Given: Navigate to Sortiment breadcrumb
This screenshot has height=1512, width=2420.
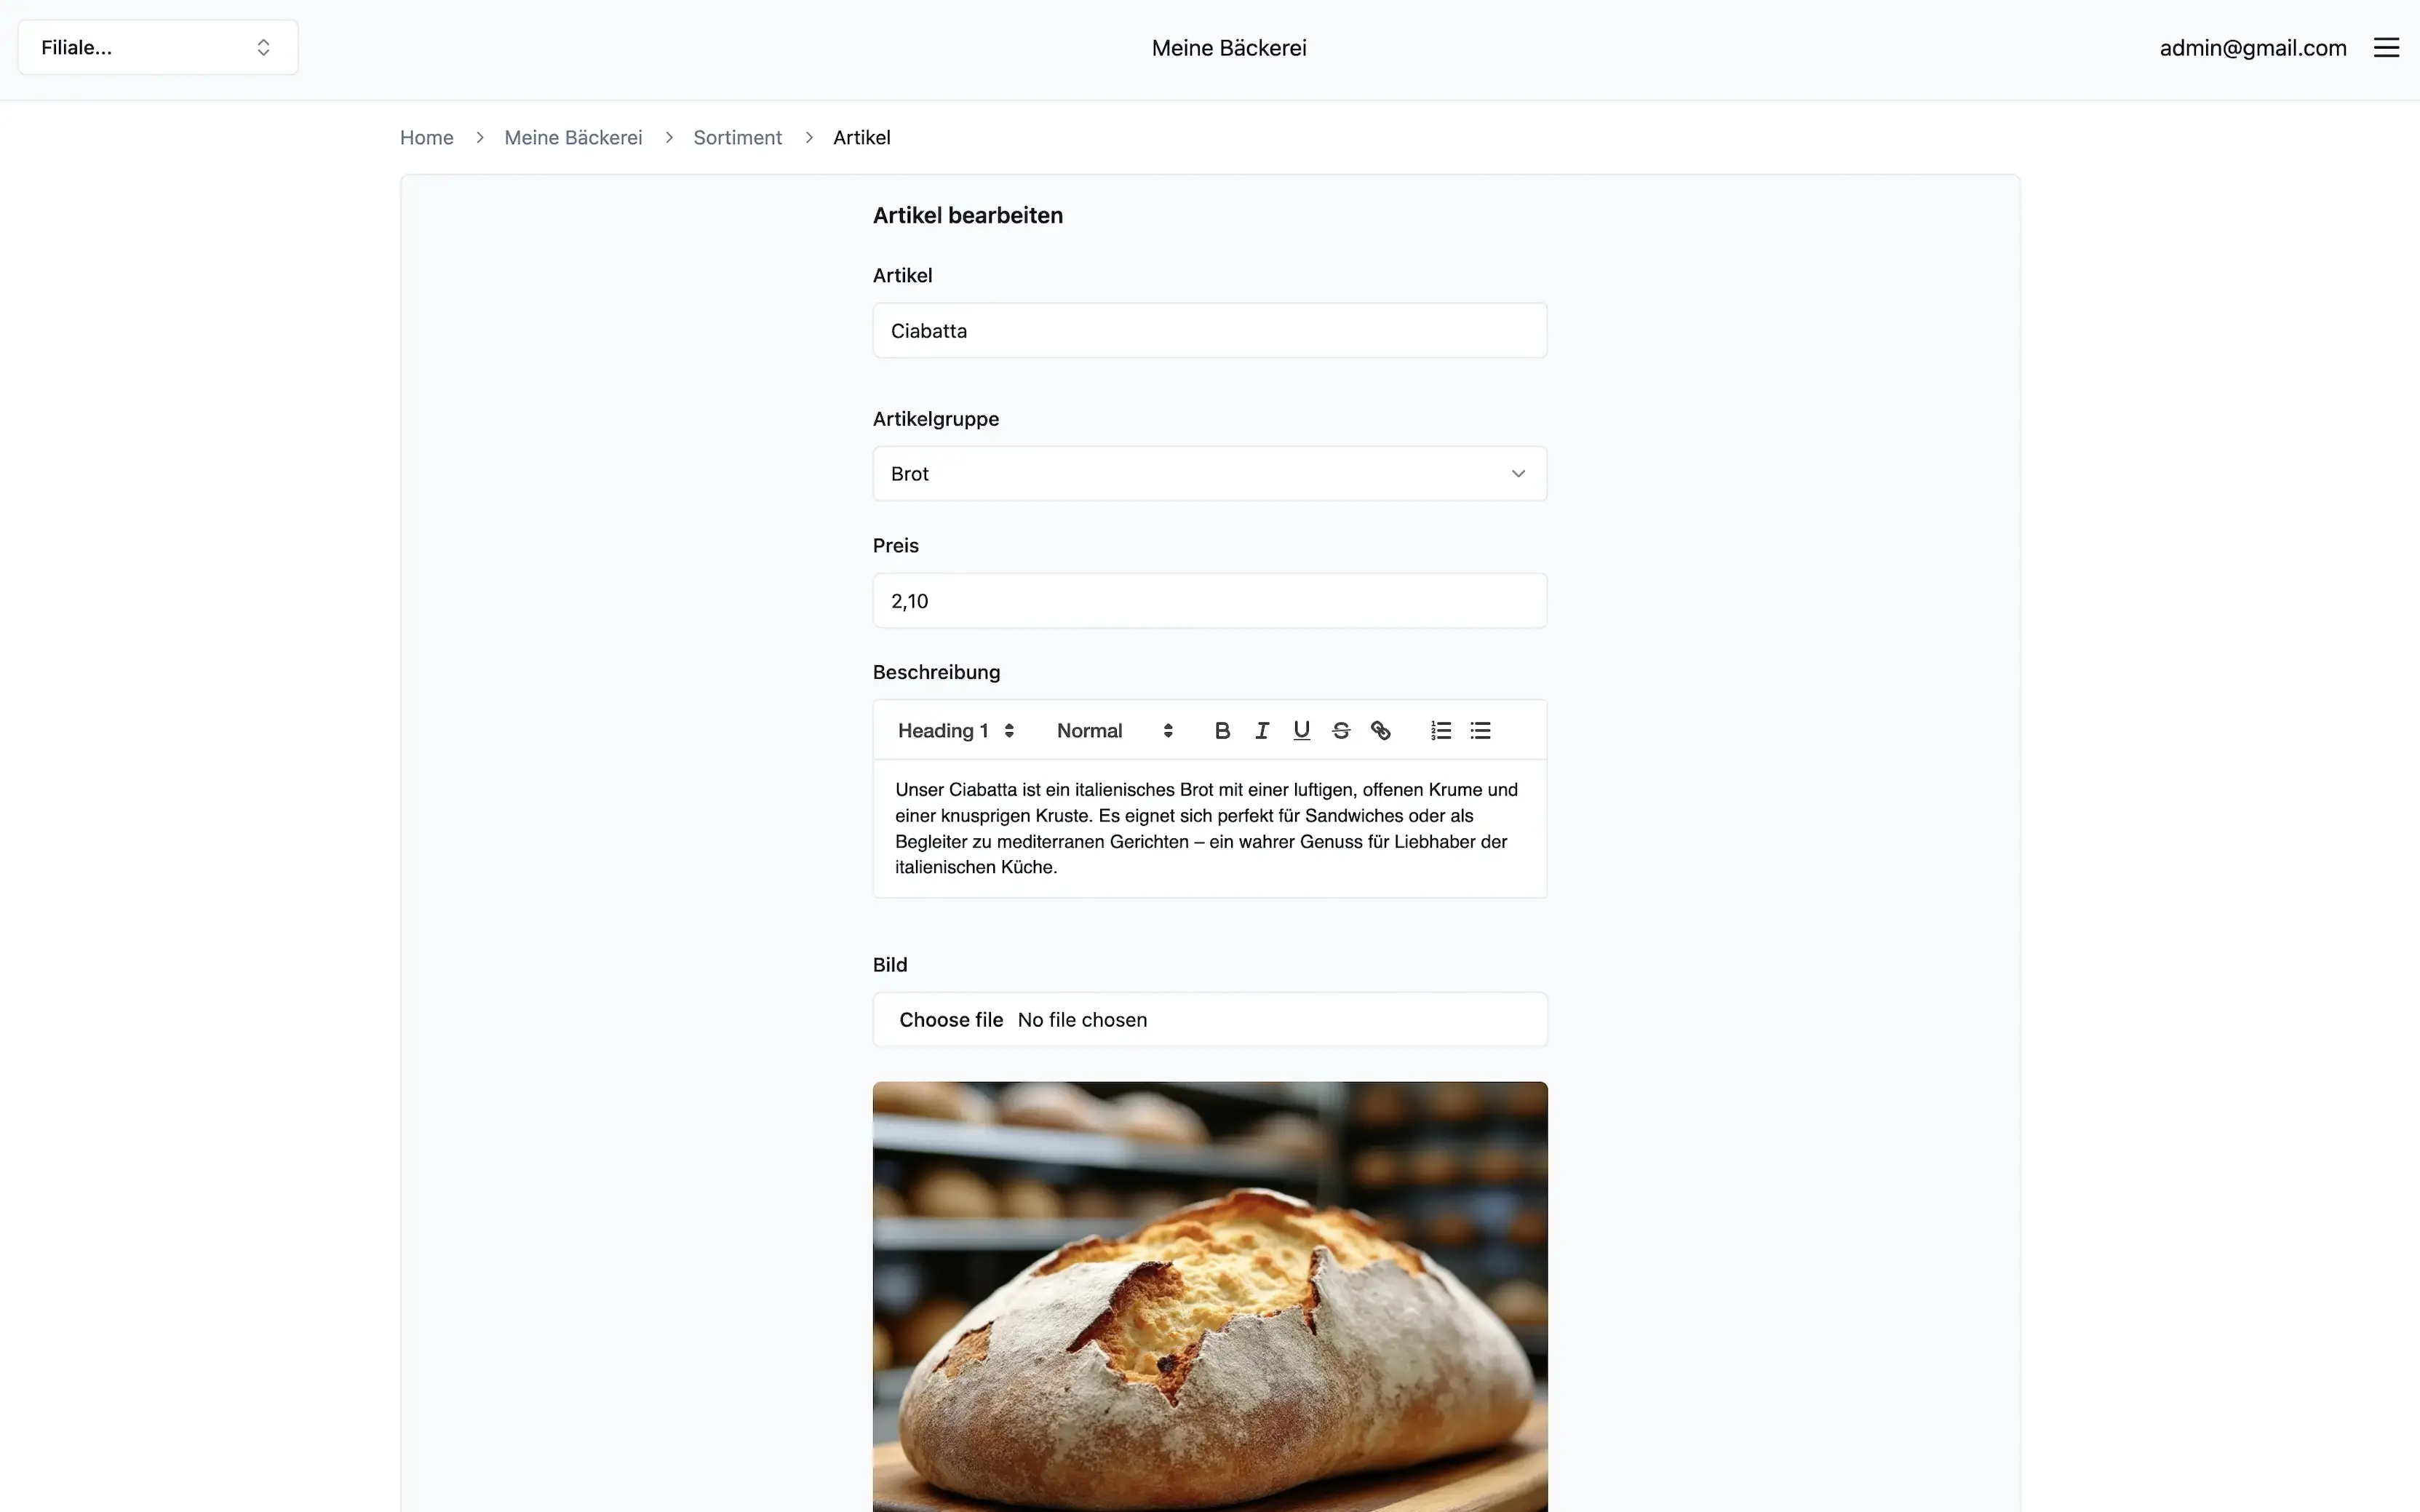Looking at the screenshot, I should pyautogui.click(x=736, y=138).
